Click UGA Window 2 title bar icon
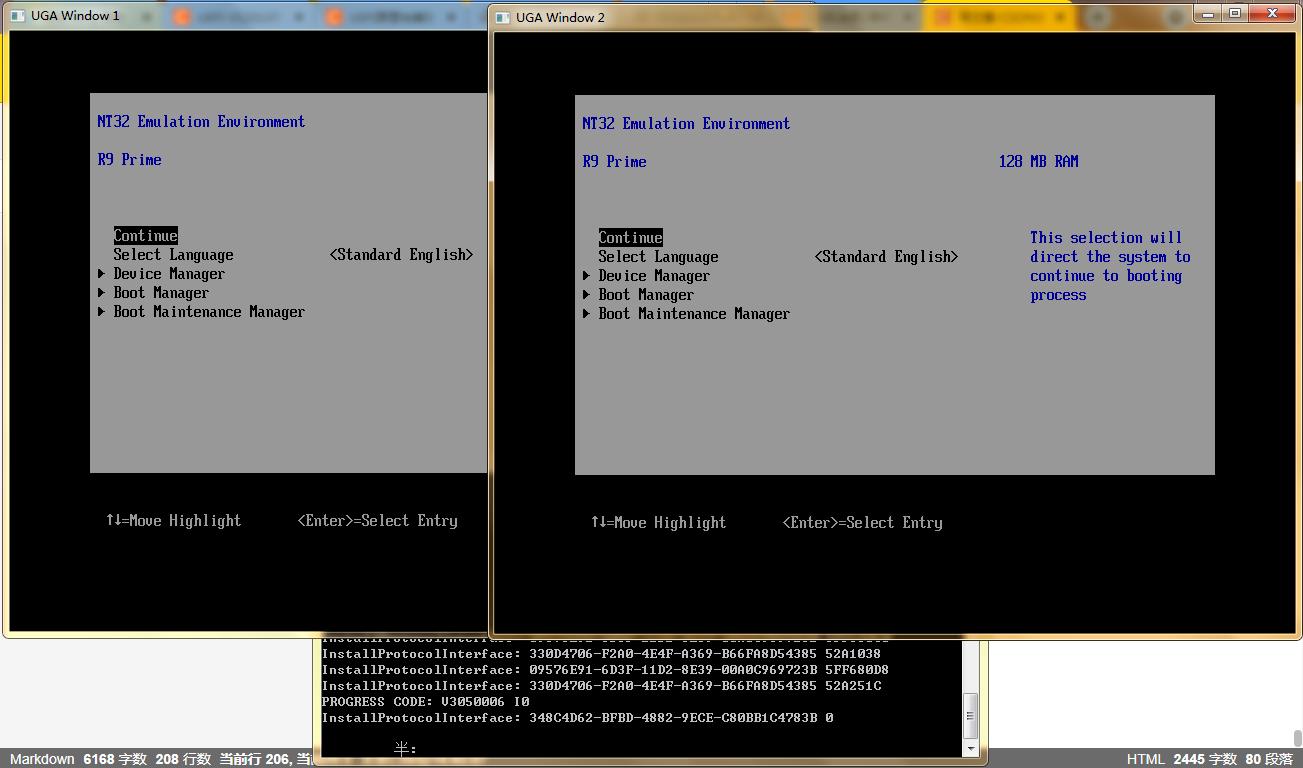The width and height of the screenshot is (1303, 768). point(503,17)
